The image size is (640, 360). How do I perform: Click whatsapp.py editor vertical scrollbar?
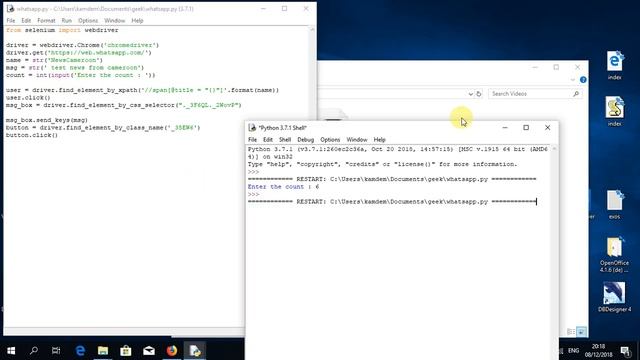(312, 176)
